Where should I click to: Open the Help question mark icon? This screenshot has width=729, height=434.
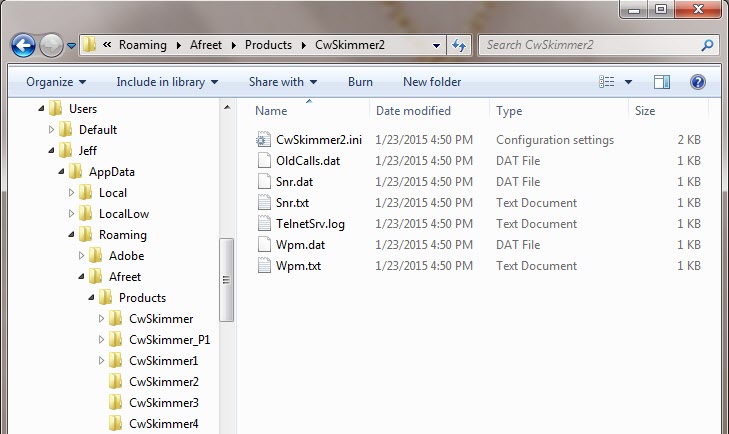tap(697, 82)
